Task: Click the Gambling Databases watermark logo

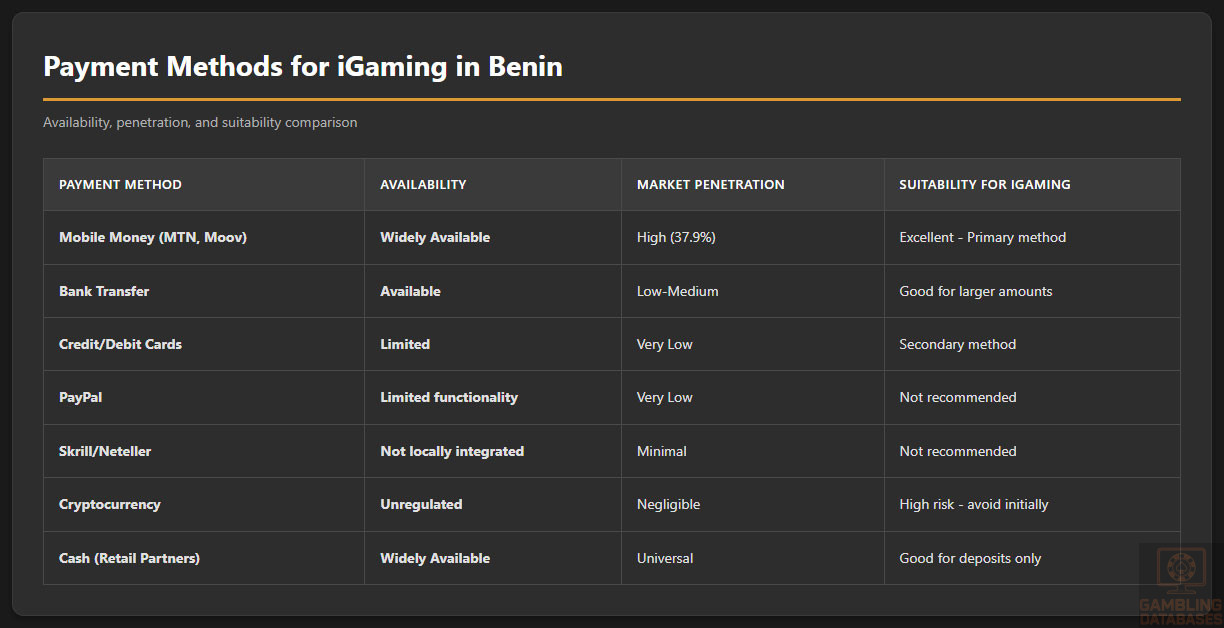Action: tap(1180, 583)
